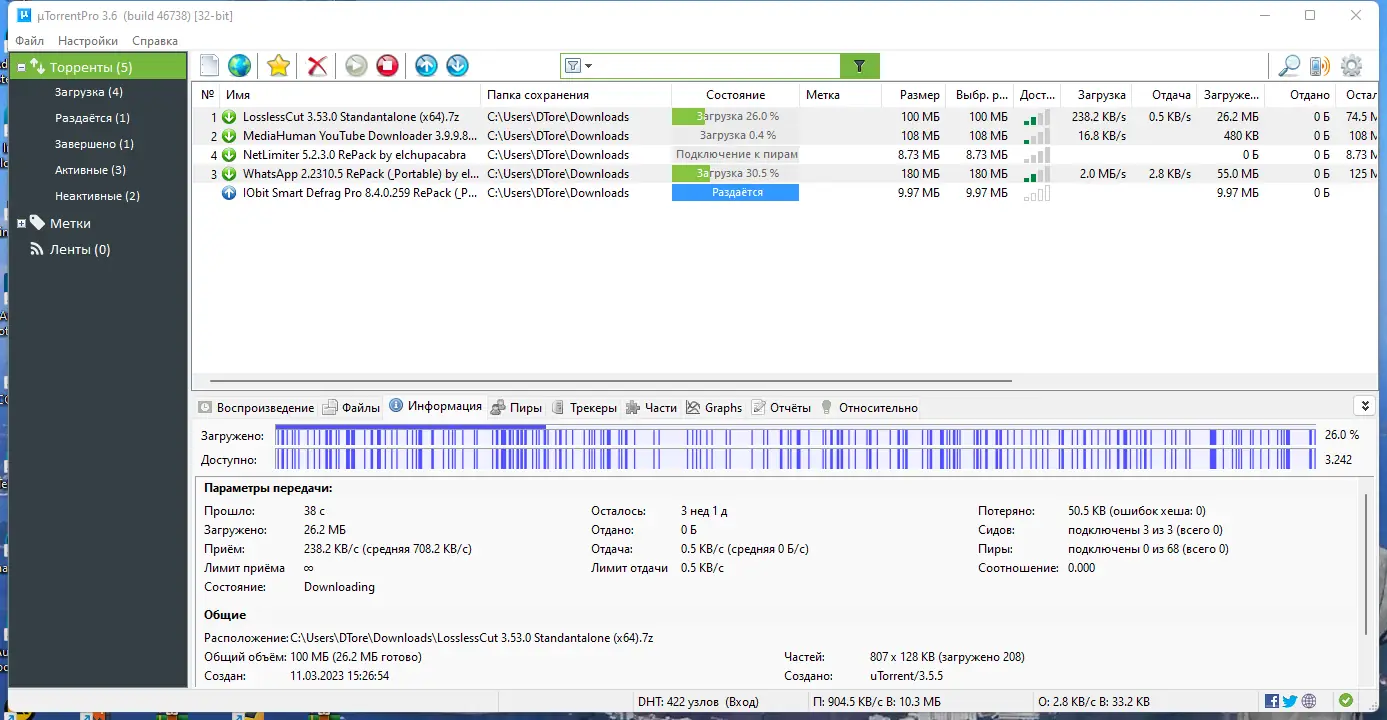This screenshot has height=720, width=1387.
Task: Open the Трекеры tab
Action: tap(585, 407)
